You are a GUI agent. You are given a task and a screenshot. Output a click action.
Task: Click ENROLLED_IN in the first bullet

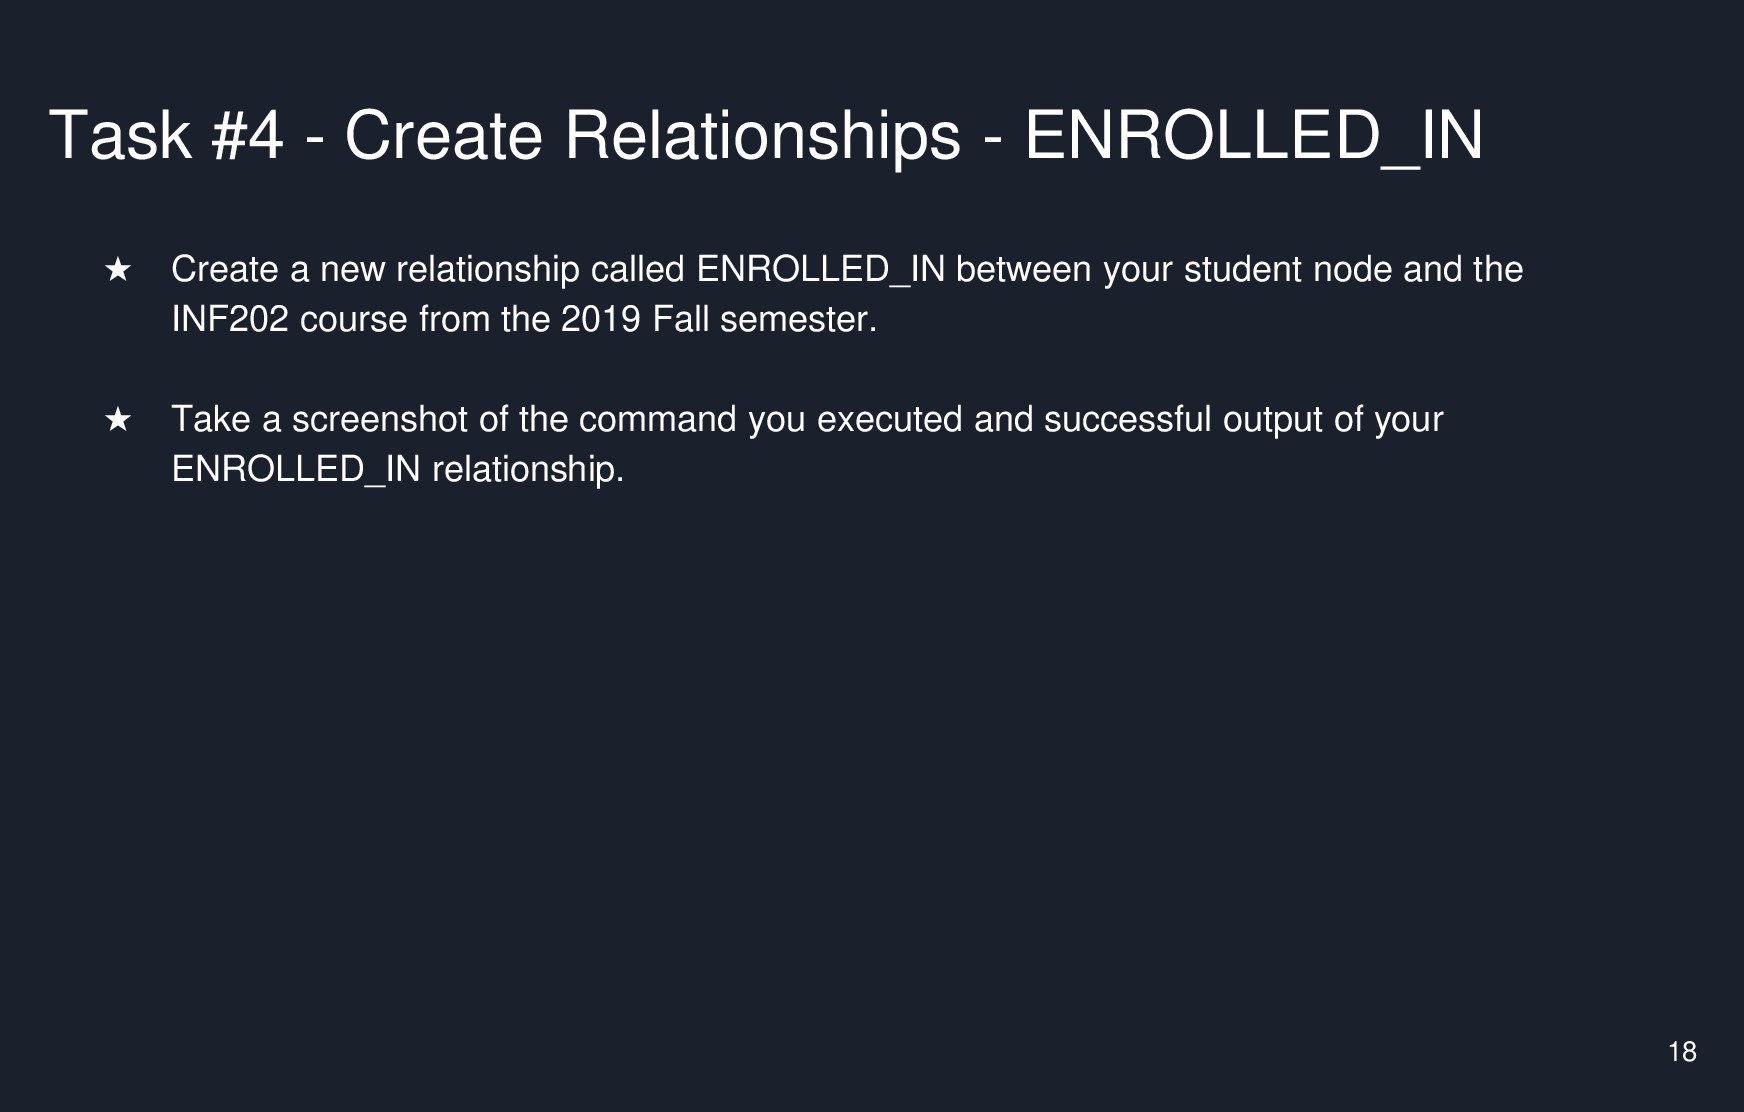(x=820, y=270)
